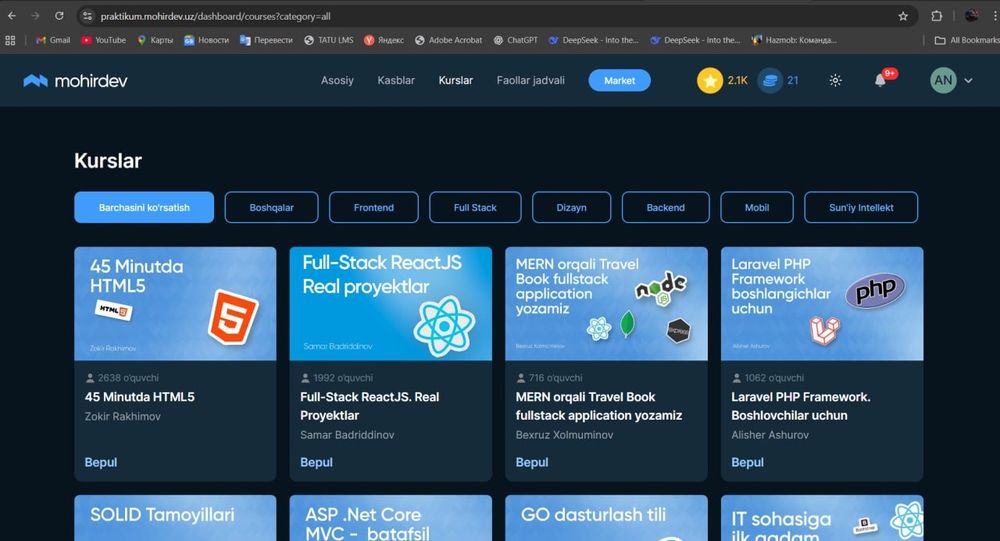This screenshot has height=541, width=1000.
Task: Open Карты bookmark
Action: tap(155, 40)
